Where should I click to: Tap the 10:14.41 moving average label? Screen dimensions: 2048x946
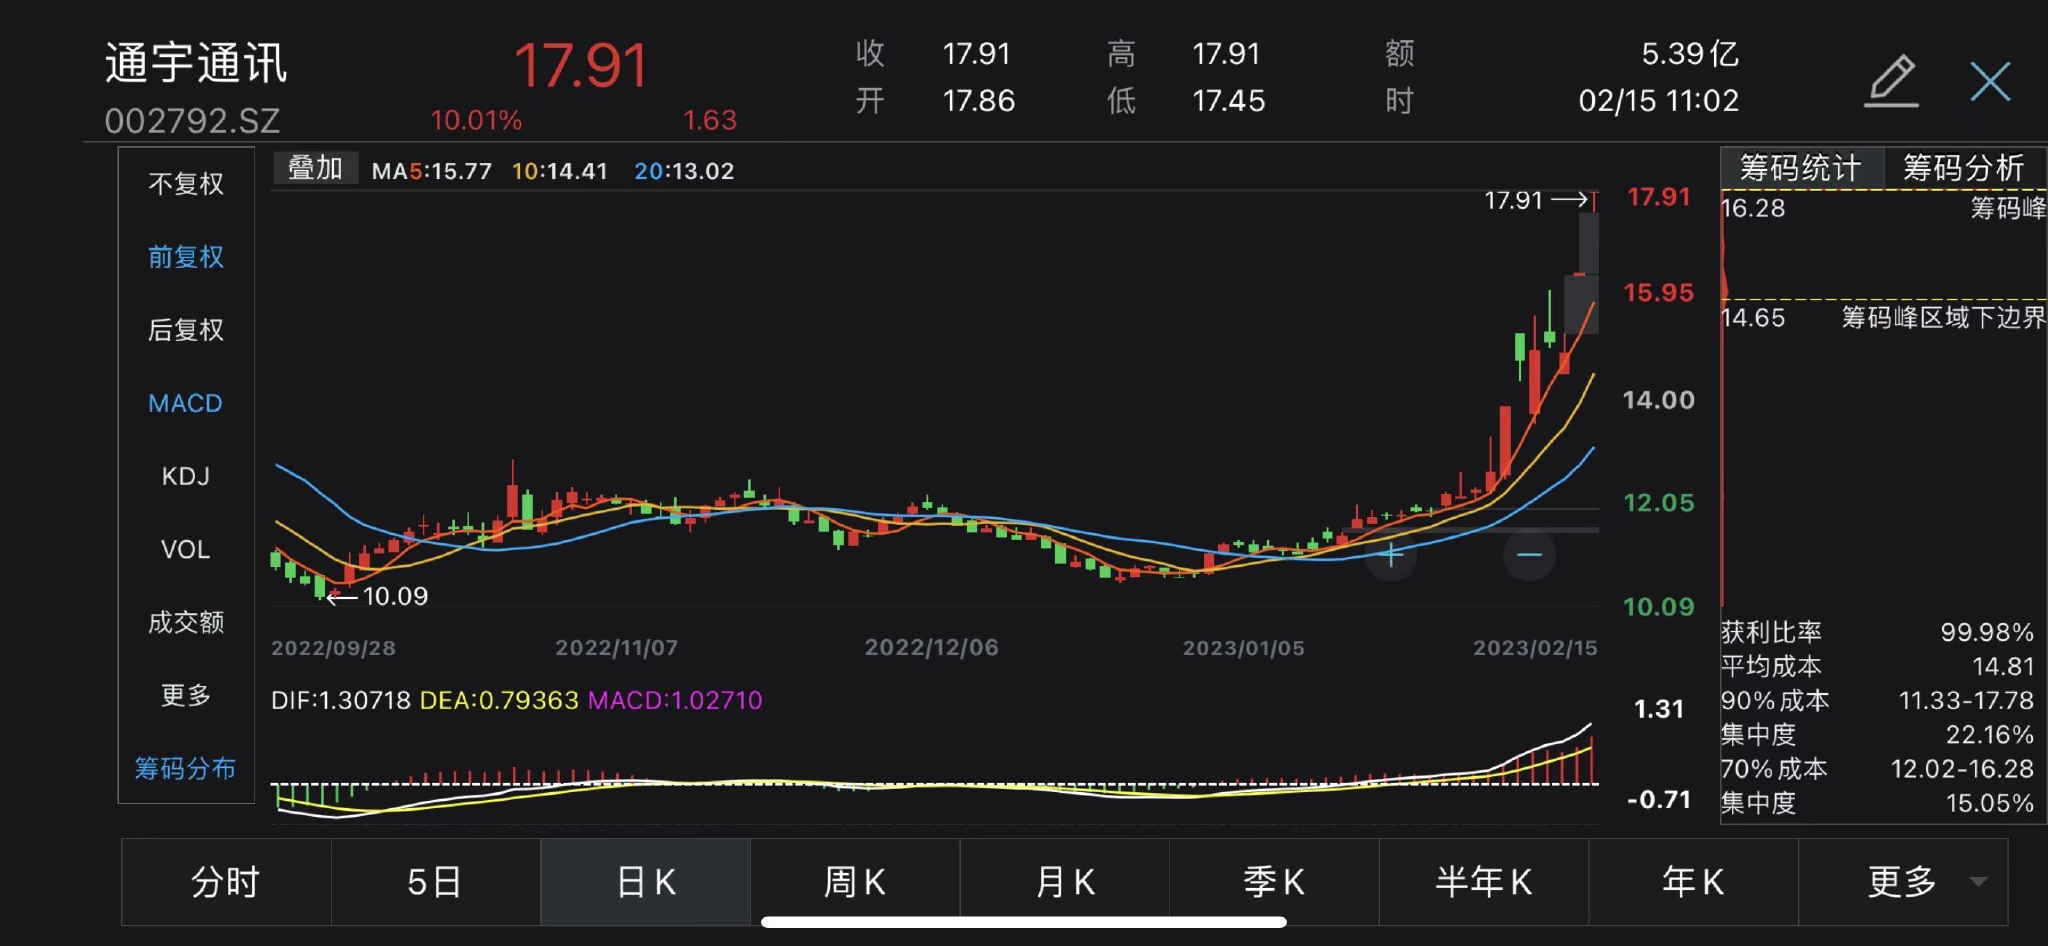(x=560, y=171)
